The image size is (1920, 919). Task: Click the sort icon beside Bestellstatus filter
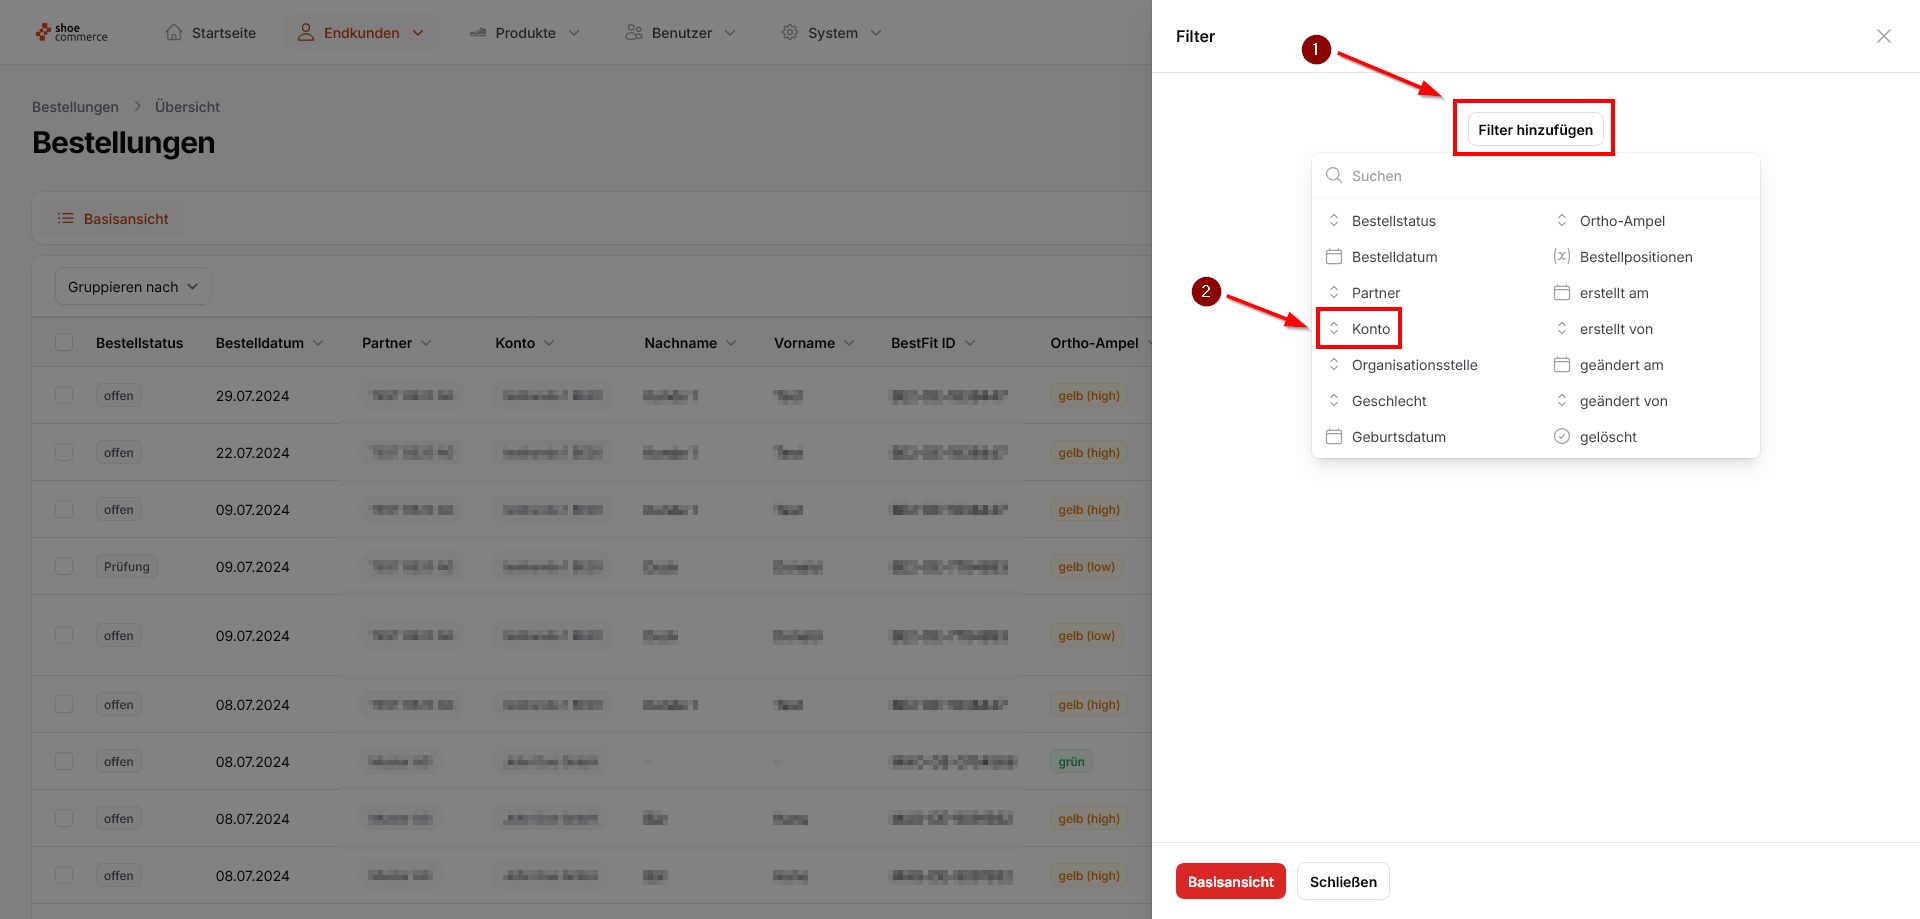coord(1334,220)
